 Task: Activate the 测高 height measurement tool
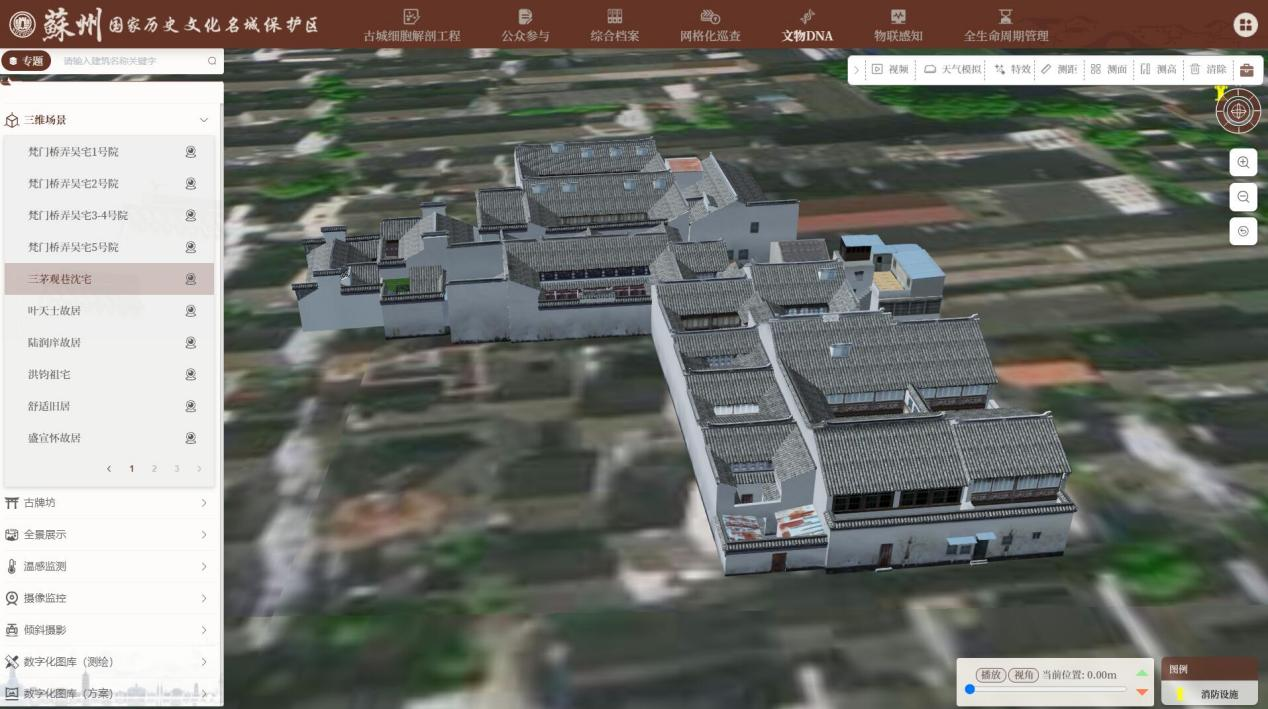click(1158, 70)
